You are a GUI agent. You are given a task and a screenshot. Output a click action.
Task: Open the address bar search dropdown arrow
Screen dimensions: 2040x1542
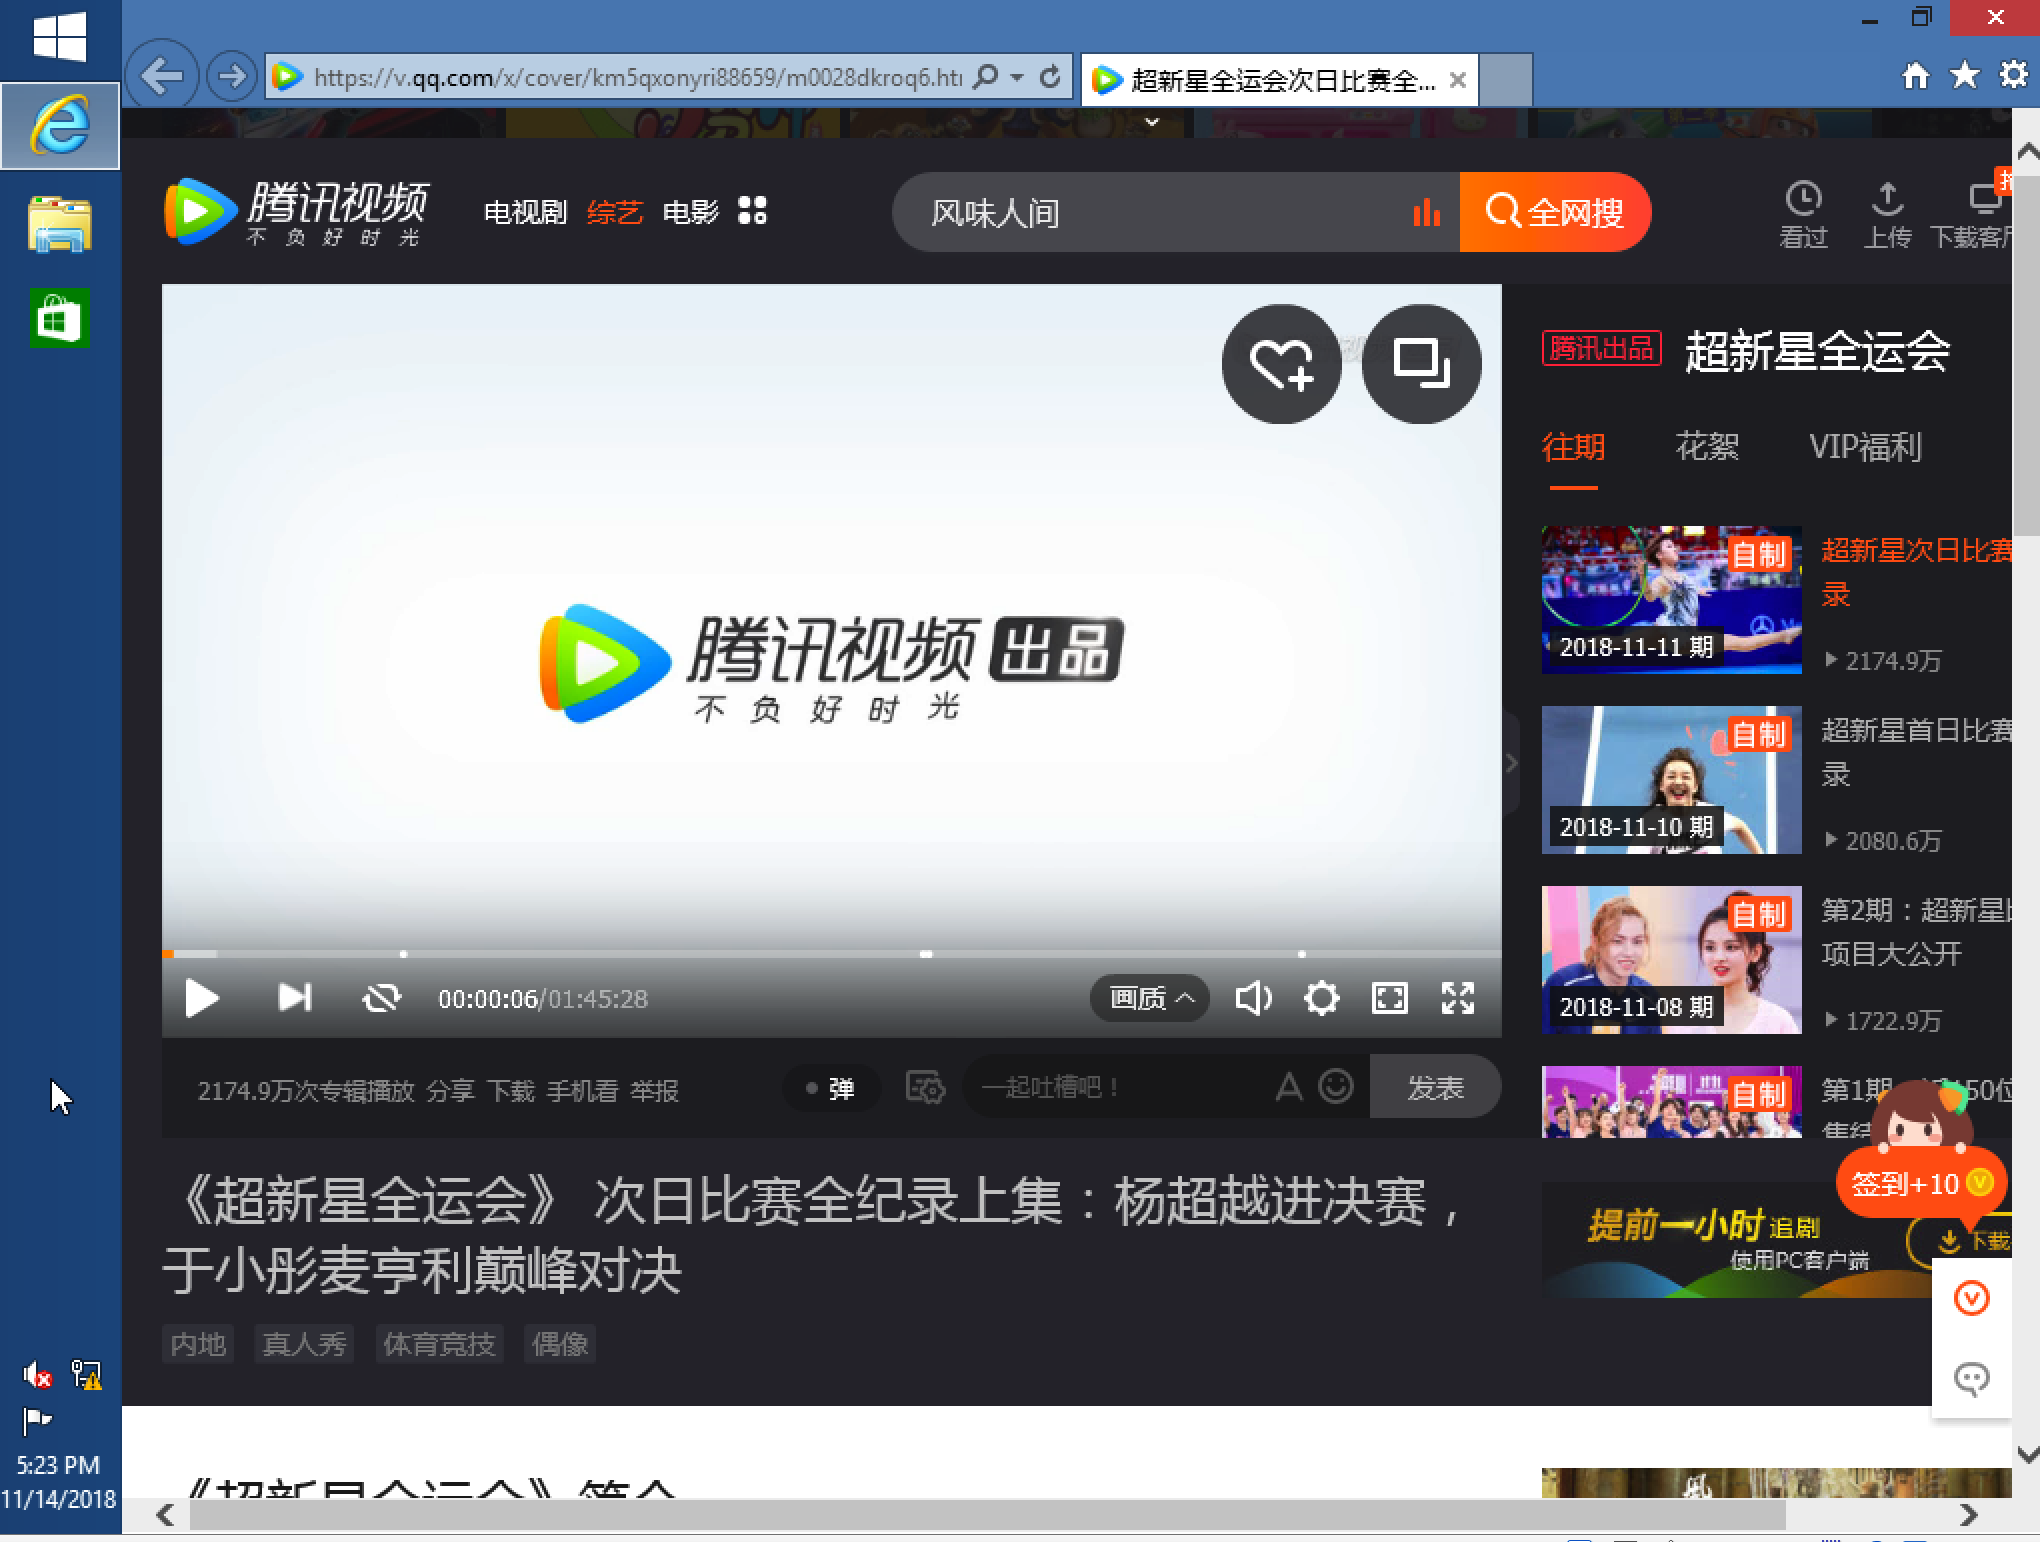pos(1014,76)
